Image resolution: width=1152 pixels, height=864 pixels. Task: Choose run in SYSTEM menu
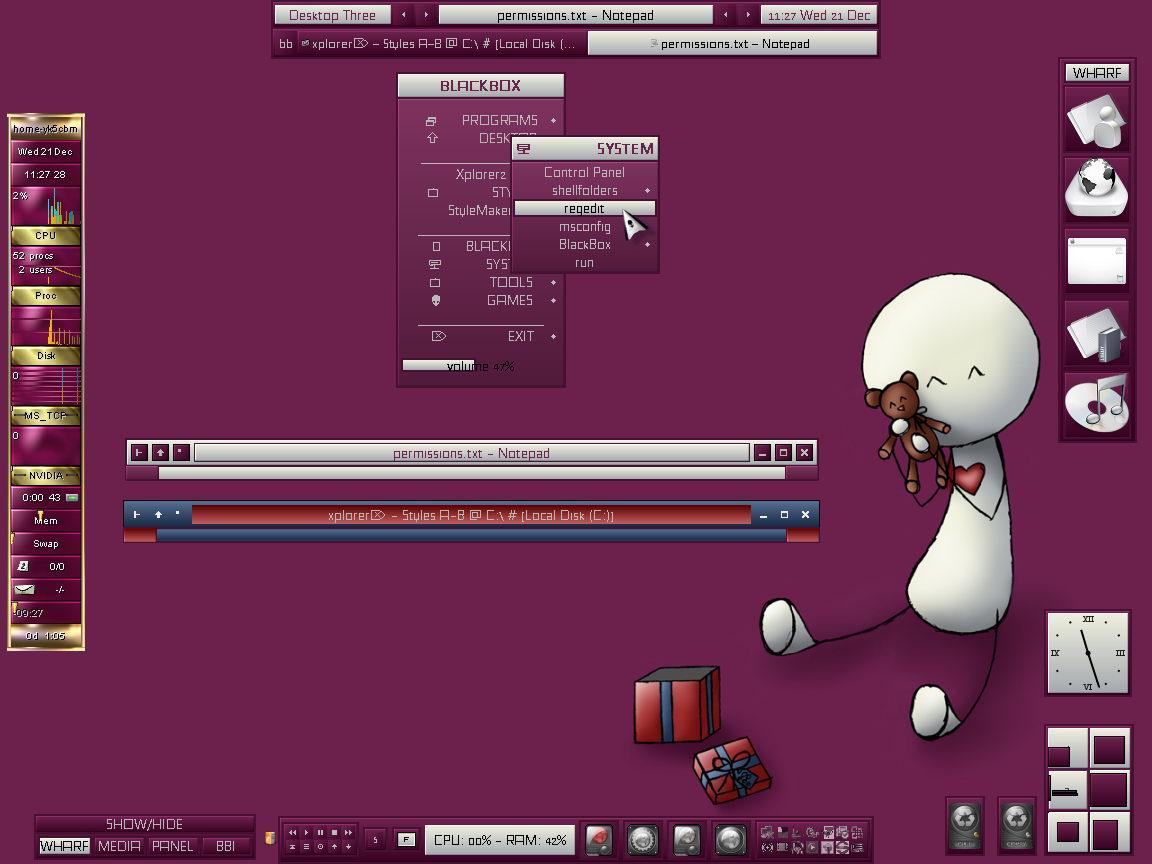585,263
